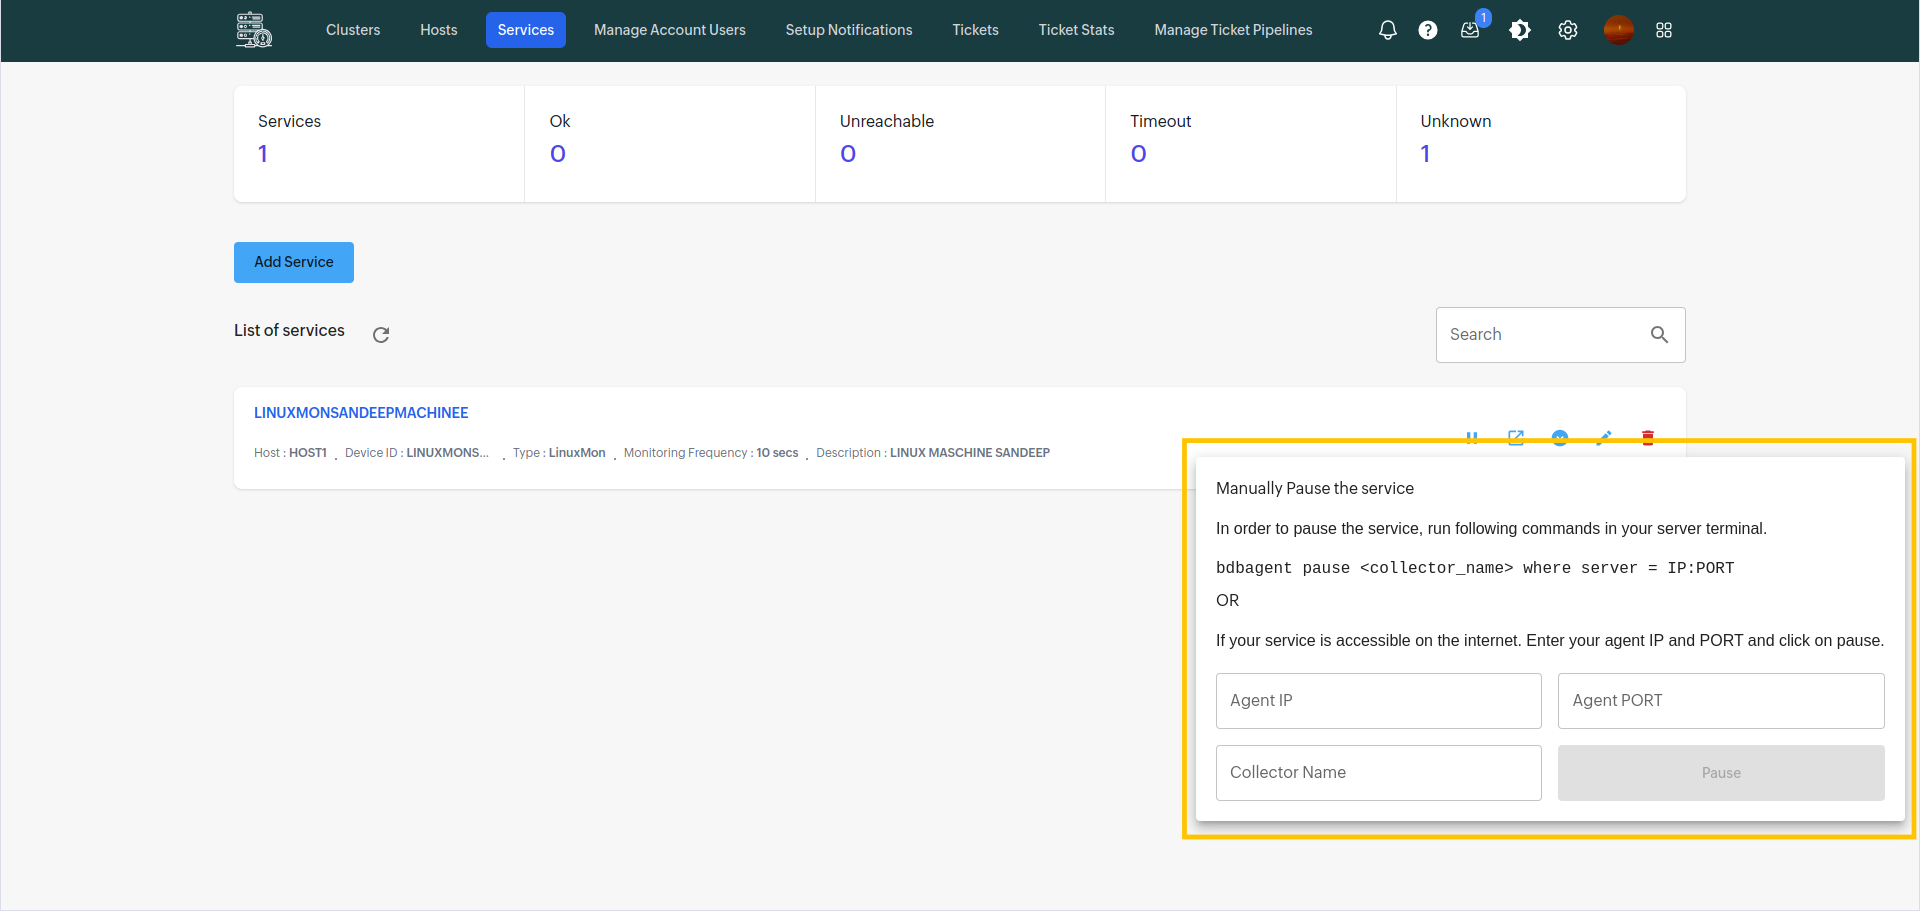This screenshot has width=1920, height=911.
Task: Select the Timeout status card
Action: (1251, 144)
